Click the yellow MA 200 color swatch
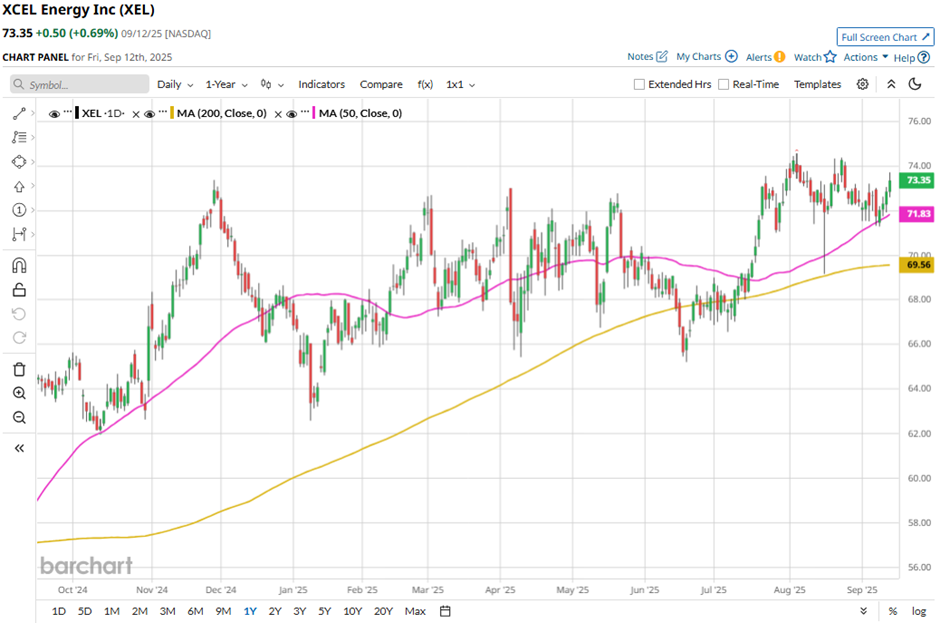The height and width of the screenshot is (623, 940). tap(172, 113)
